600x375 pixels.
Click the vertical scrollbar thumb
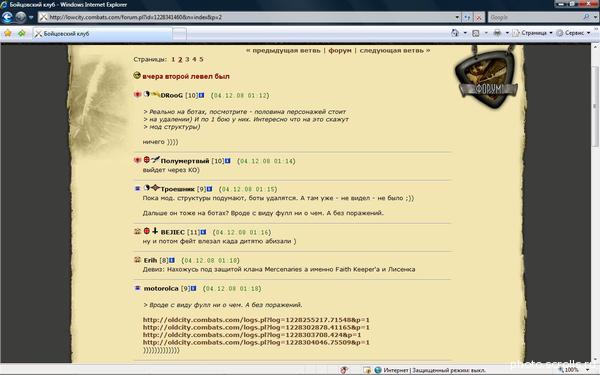coord(595,105)
